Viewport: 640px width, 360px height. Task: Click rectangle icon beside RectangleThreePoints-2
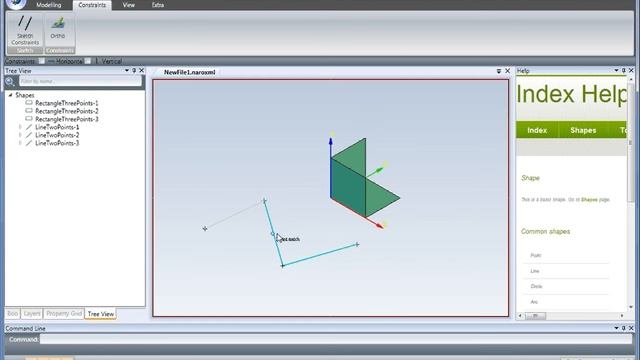(29, 111)
